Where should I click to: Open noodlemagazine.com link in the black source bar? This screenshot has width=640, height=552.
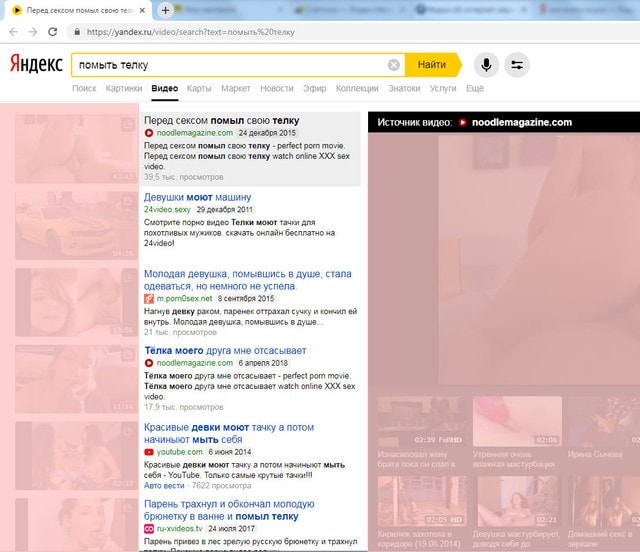[522, 122]
